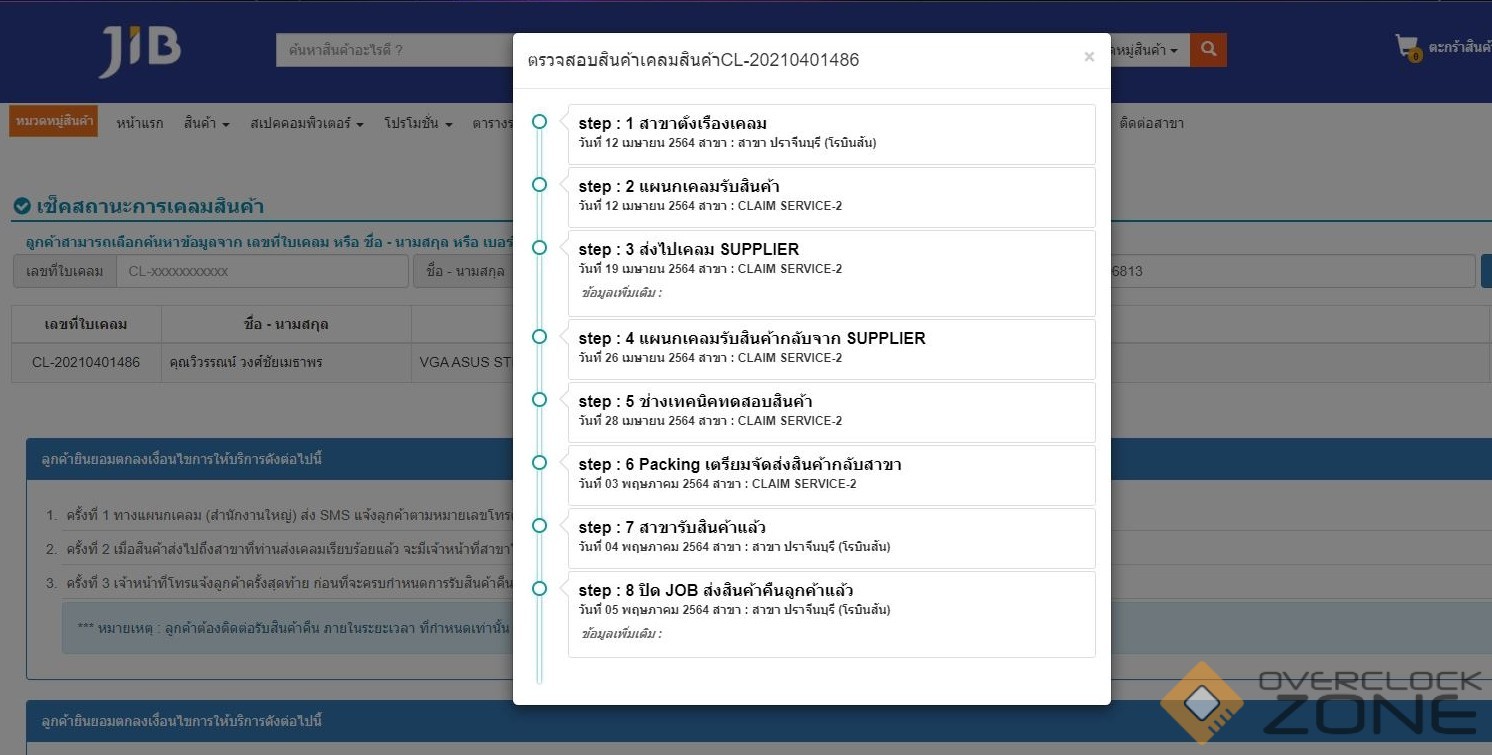
Task: Open the orange หมวดหมู่สินค้า menu button
Action: click(54, 122)
